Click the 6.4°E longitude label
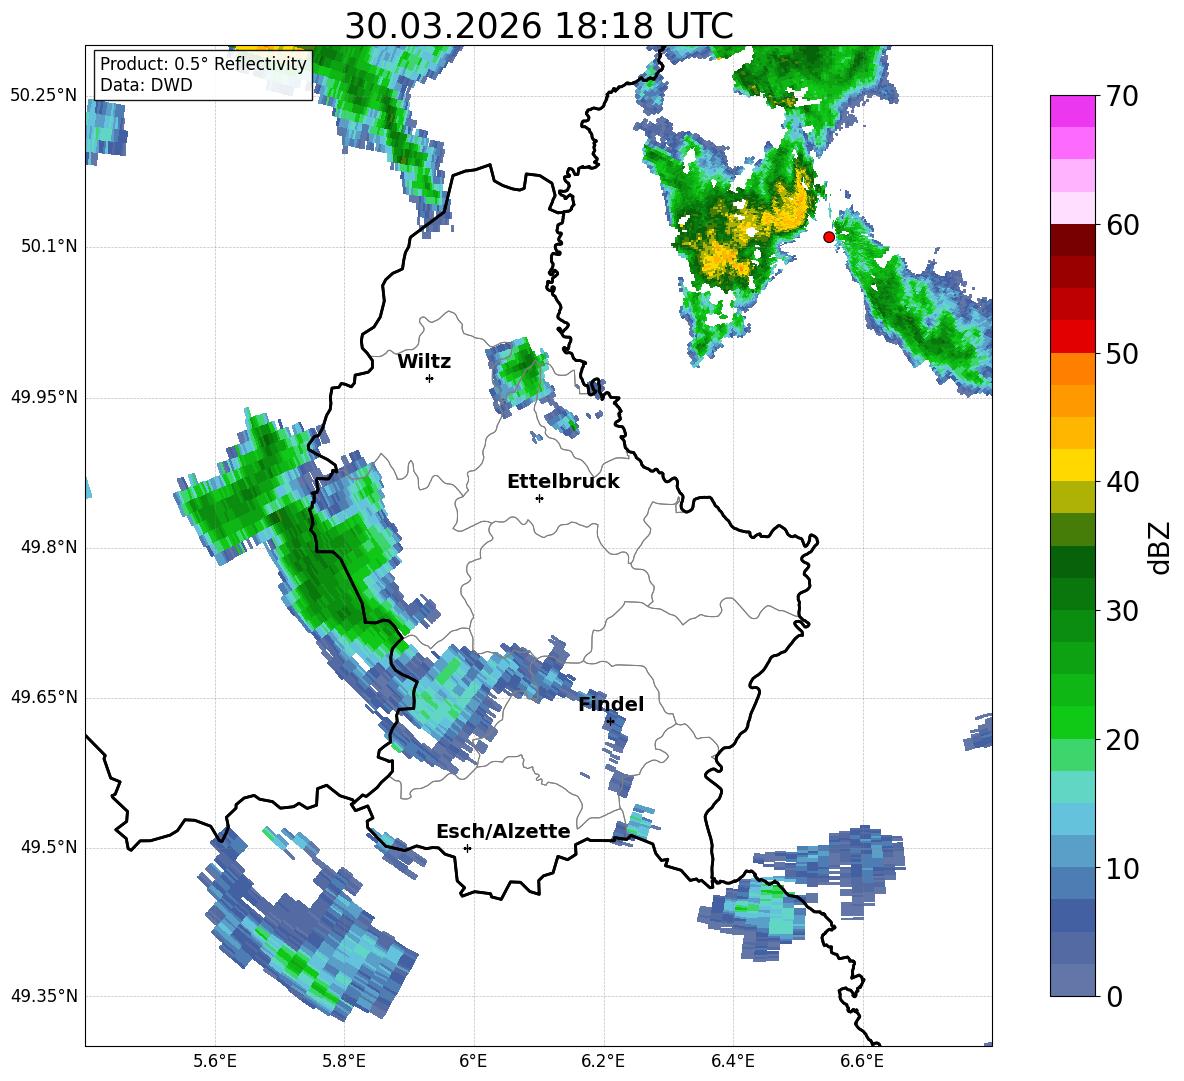The height and width of the screenshot is (1081, 1184). [732, 1061]
